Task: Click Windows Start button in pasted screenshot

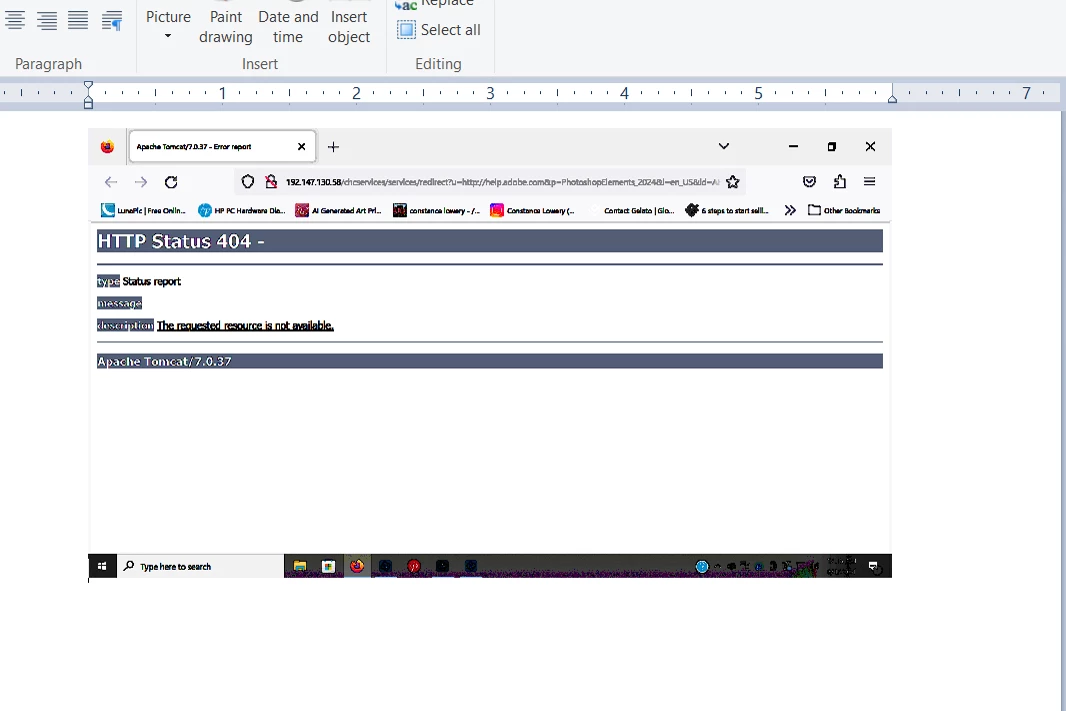Action: pos(102,566)
